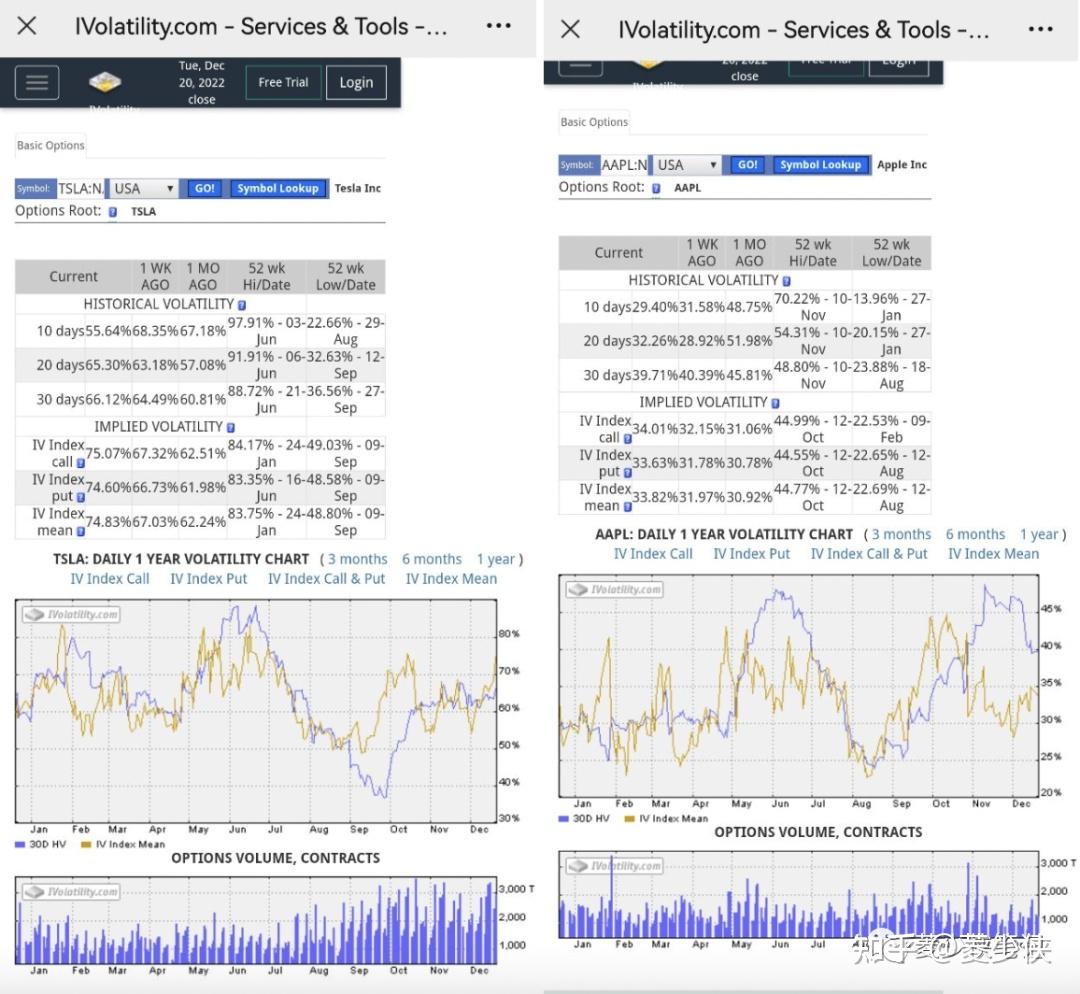Image resolution: width=1080 pixels, height=994 pixels.
Task: Click the TSLA daily volatility chart
Action: point(256,711)
